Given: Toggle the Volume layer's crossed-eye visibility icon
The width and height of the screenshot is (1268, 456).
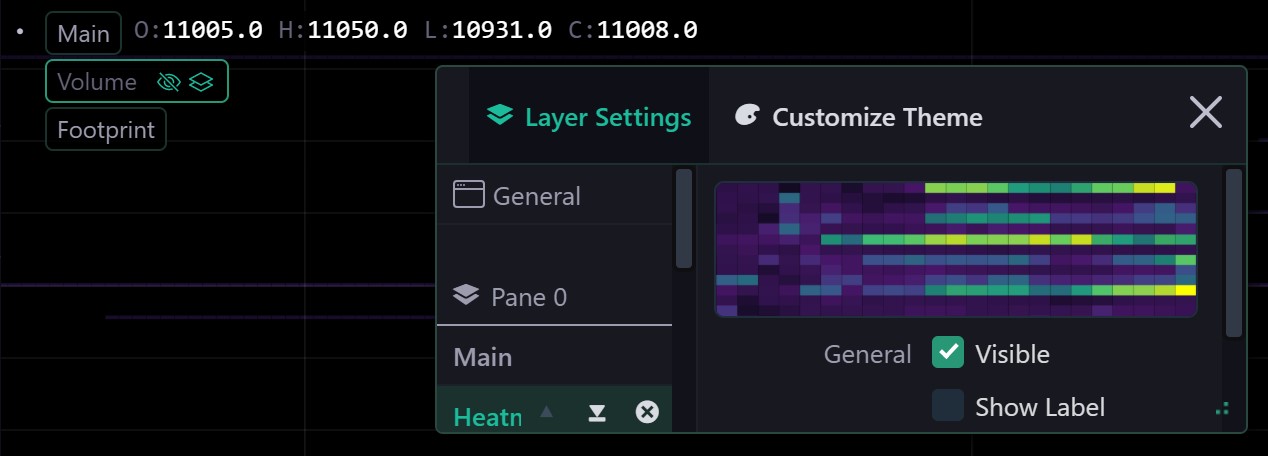Looking at the screenshot, I should coord(169,82).
